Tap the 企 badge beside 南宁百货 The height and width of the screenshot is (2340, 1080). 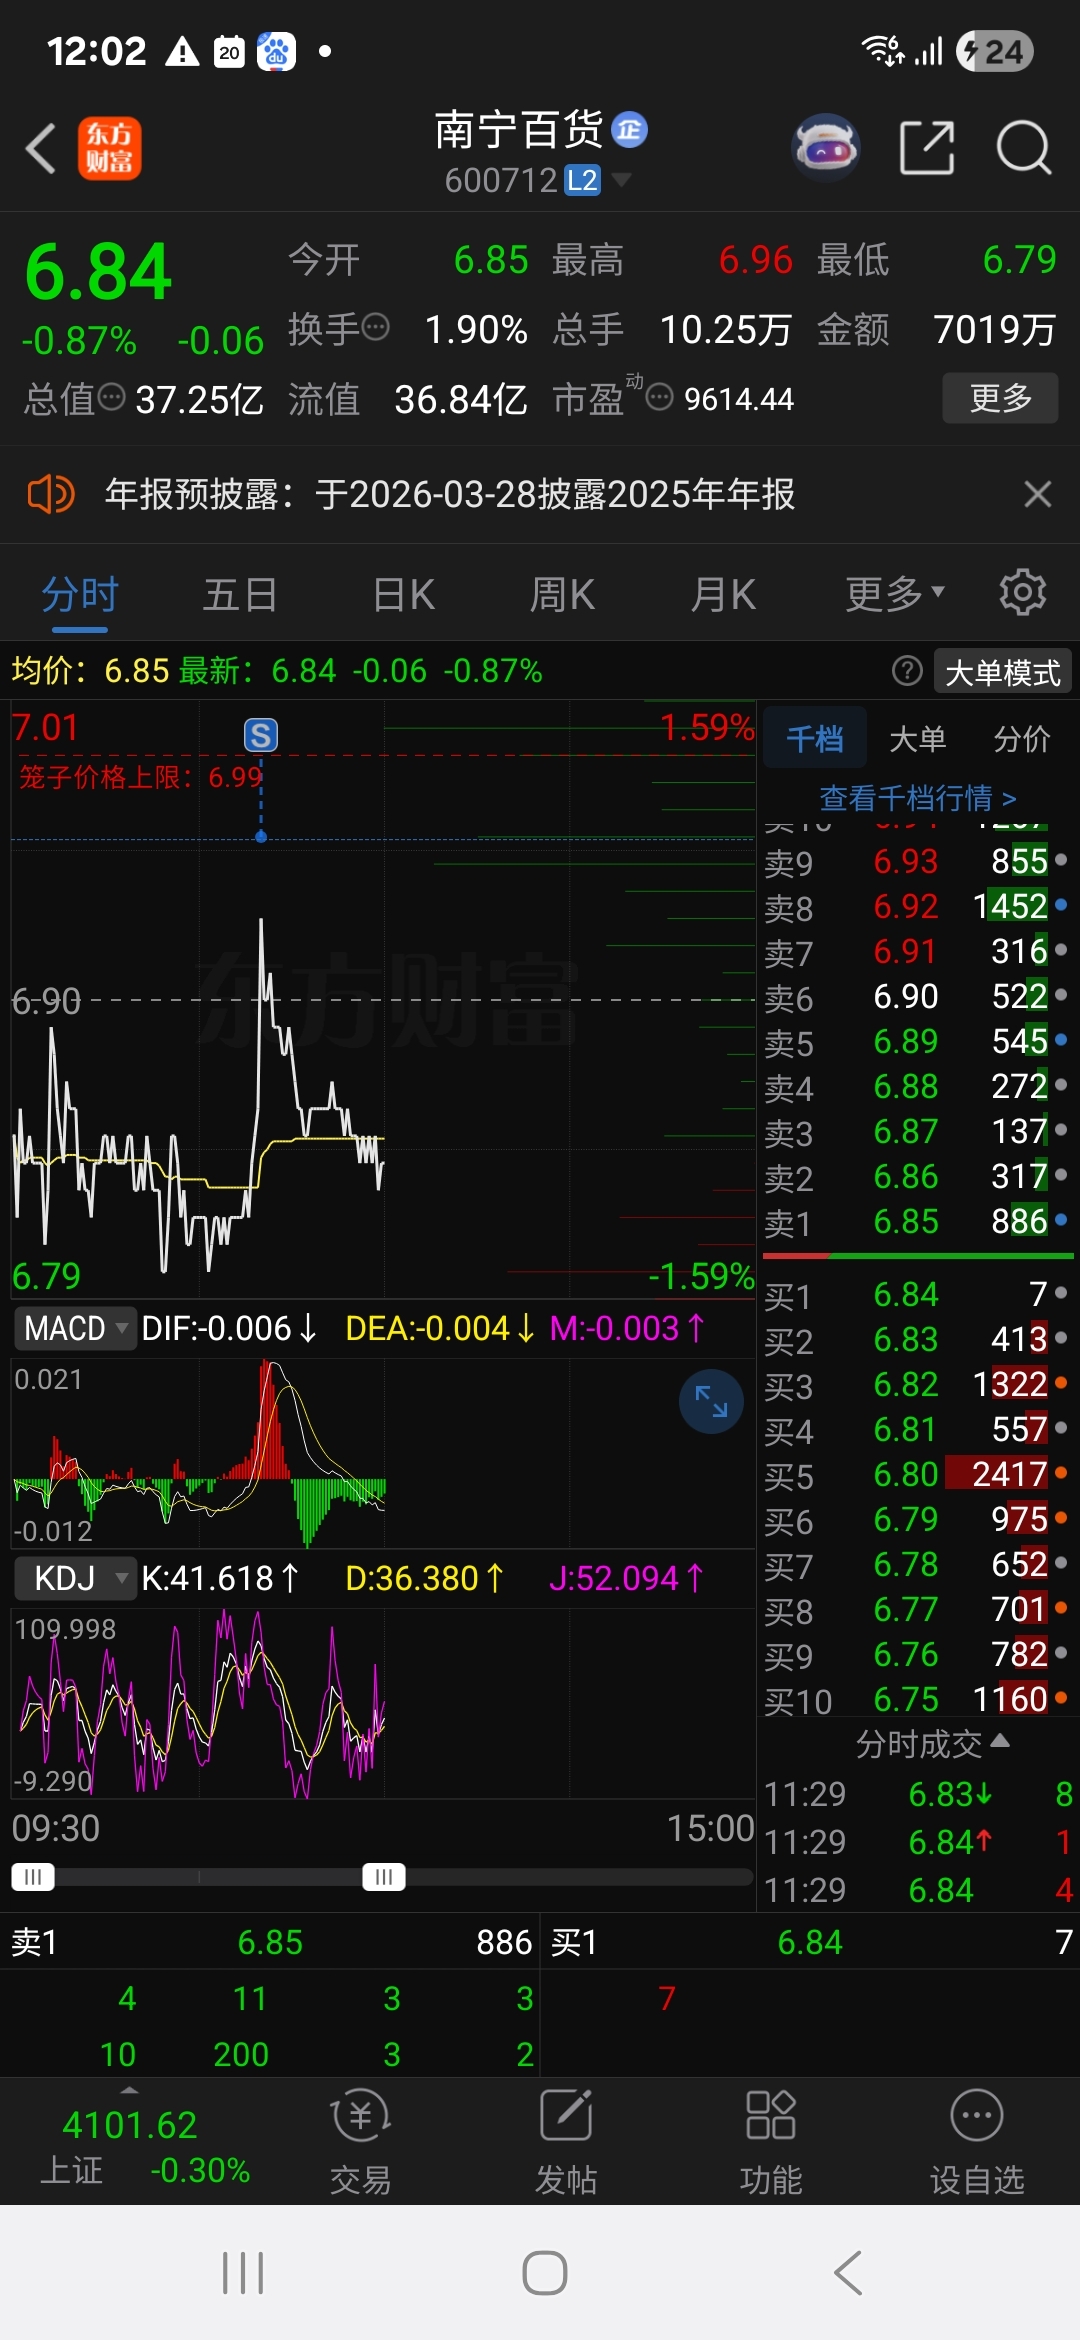pos(629,129)
